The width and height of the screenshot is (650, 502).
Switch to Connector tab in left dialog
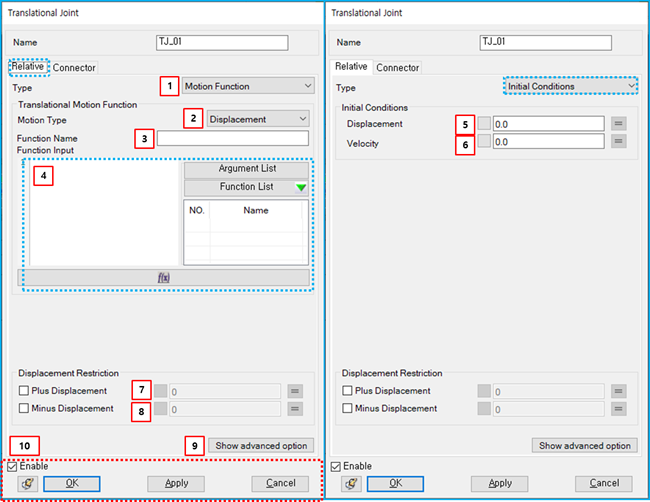(x=74, y=68)
